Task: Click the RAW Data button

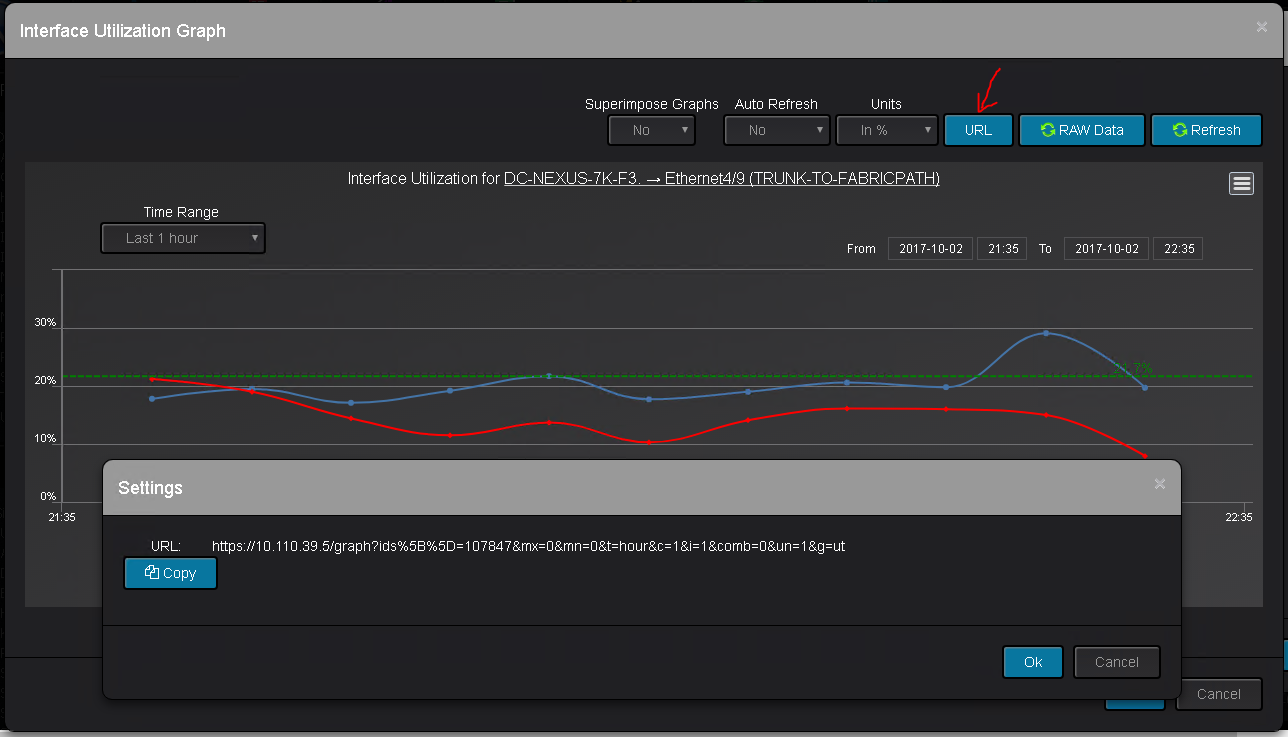Action: (1082, 130)
